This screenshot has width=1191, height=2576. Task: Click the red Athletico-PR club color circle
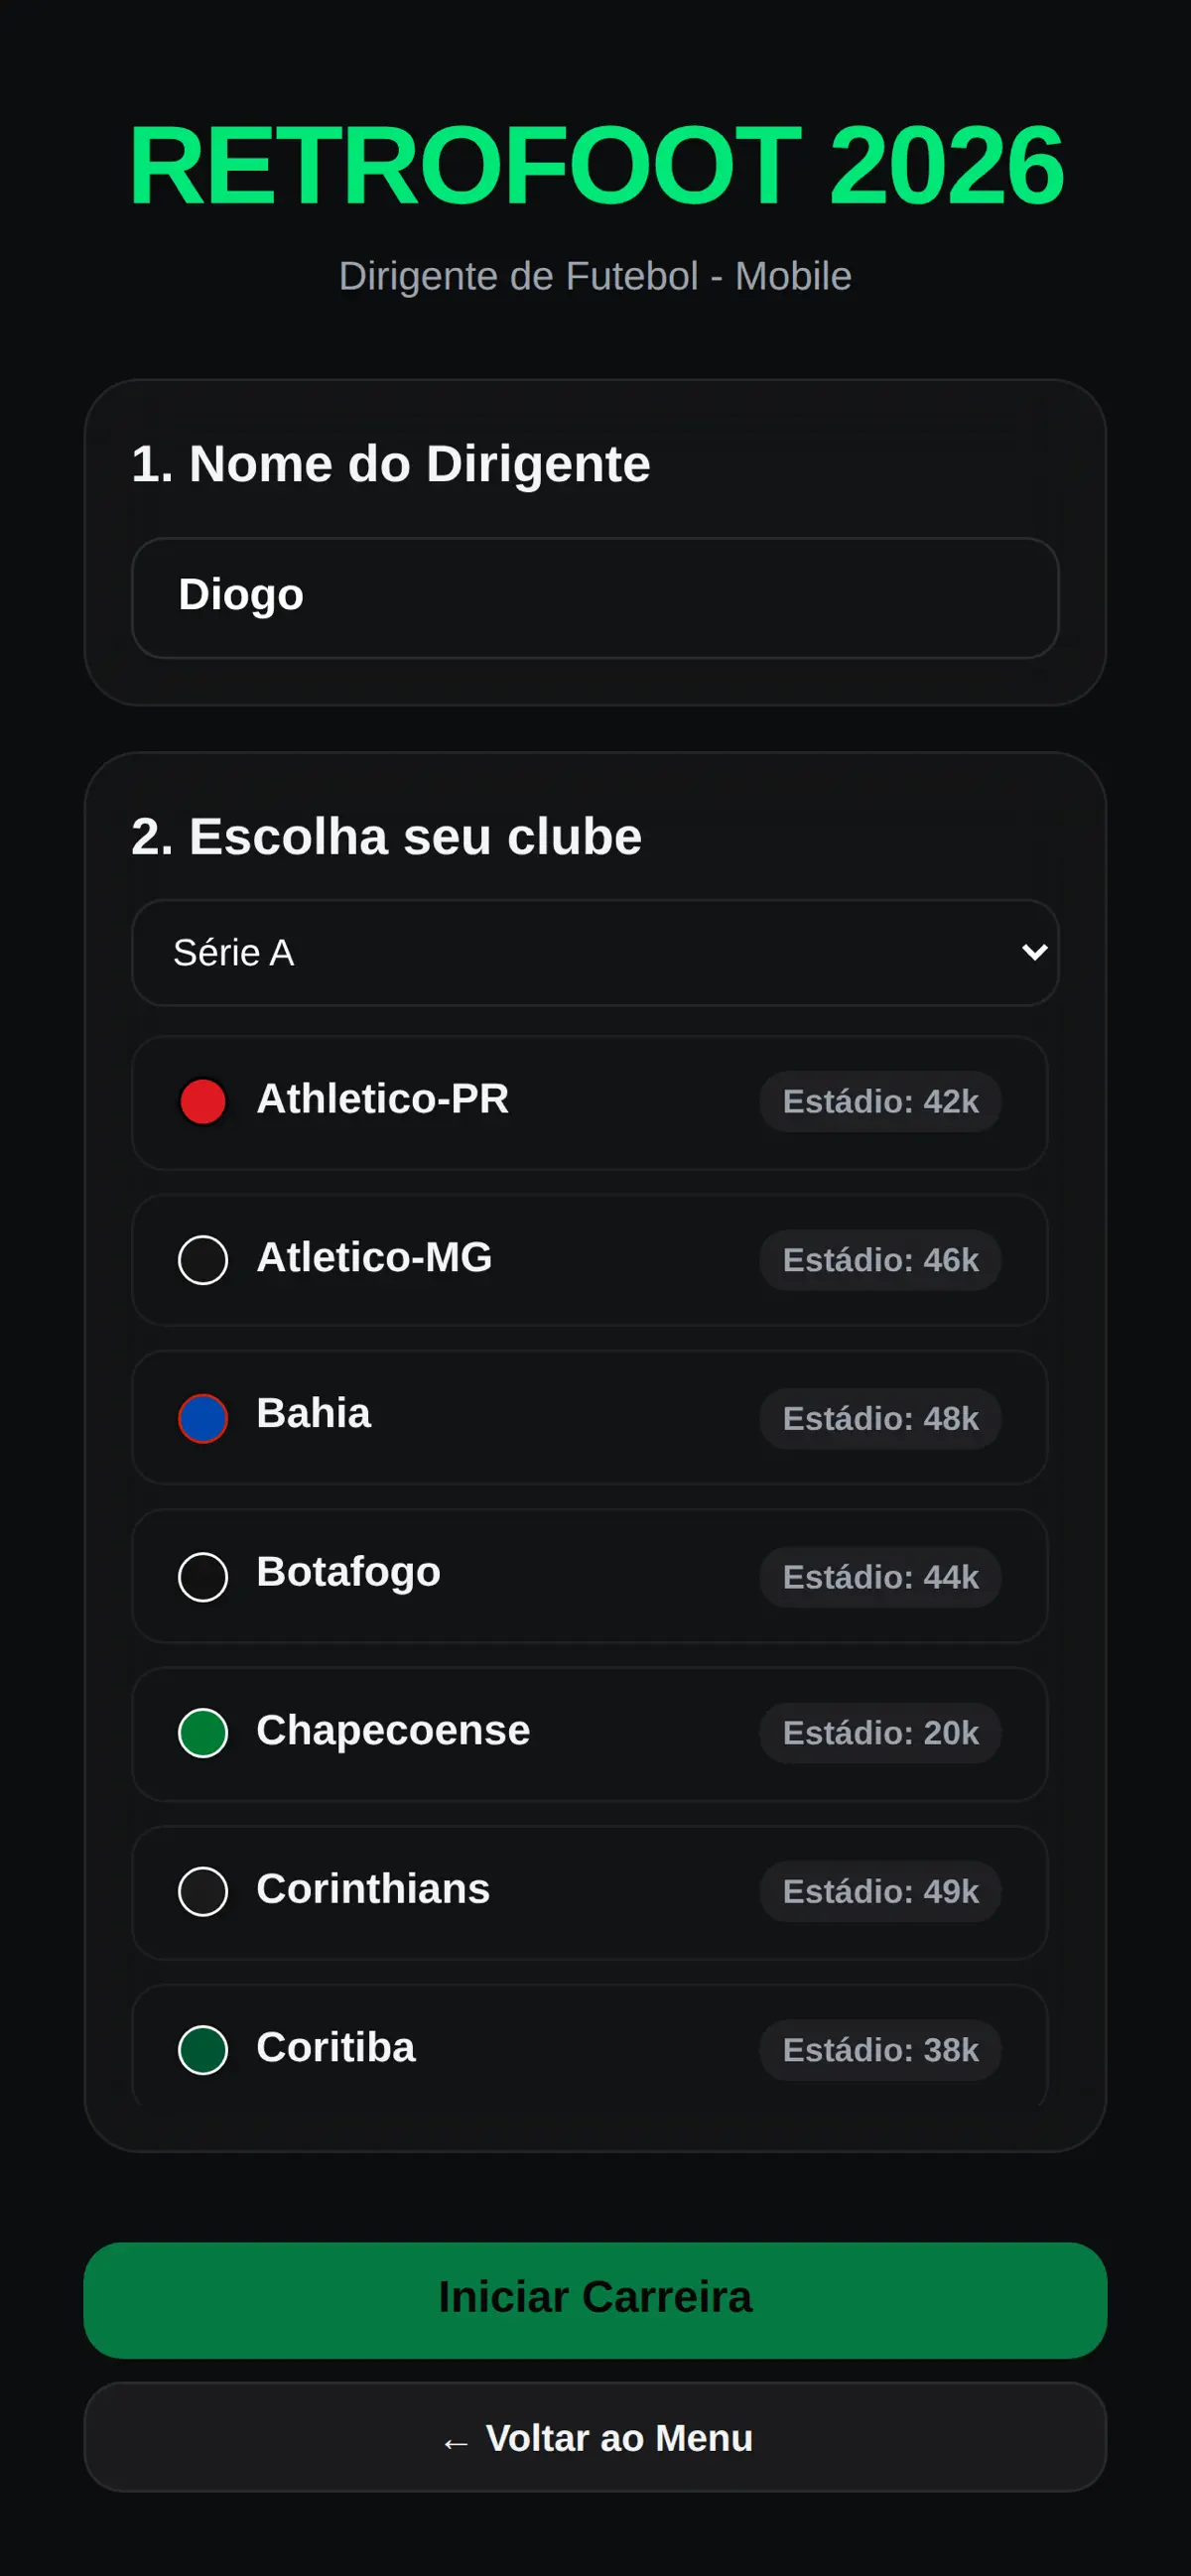[x=203, y=1101]
